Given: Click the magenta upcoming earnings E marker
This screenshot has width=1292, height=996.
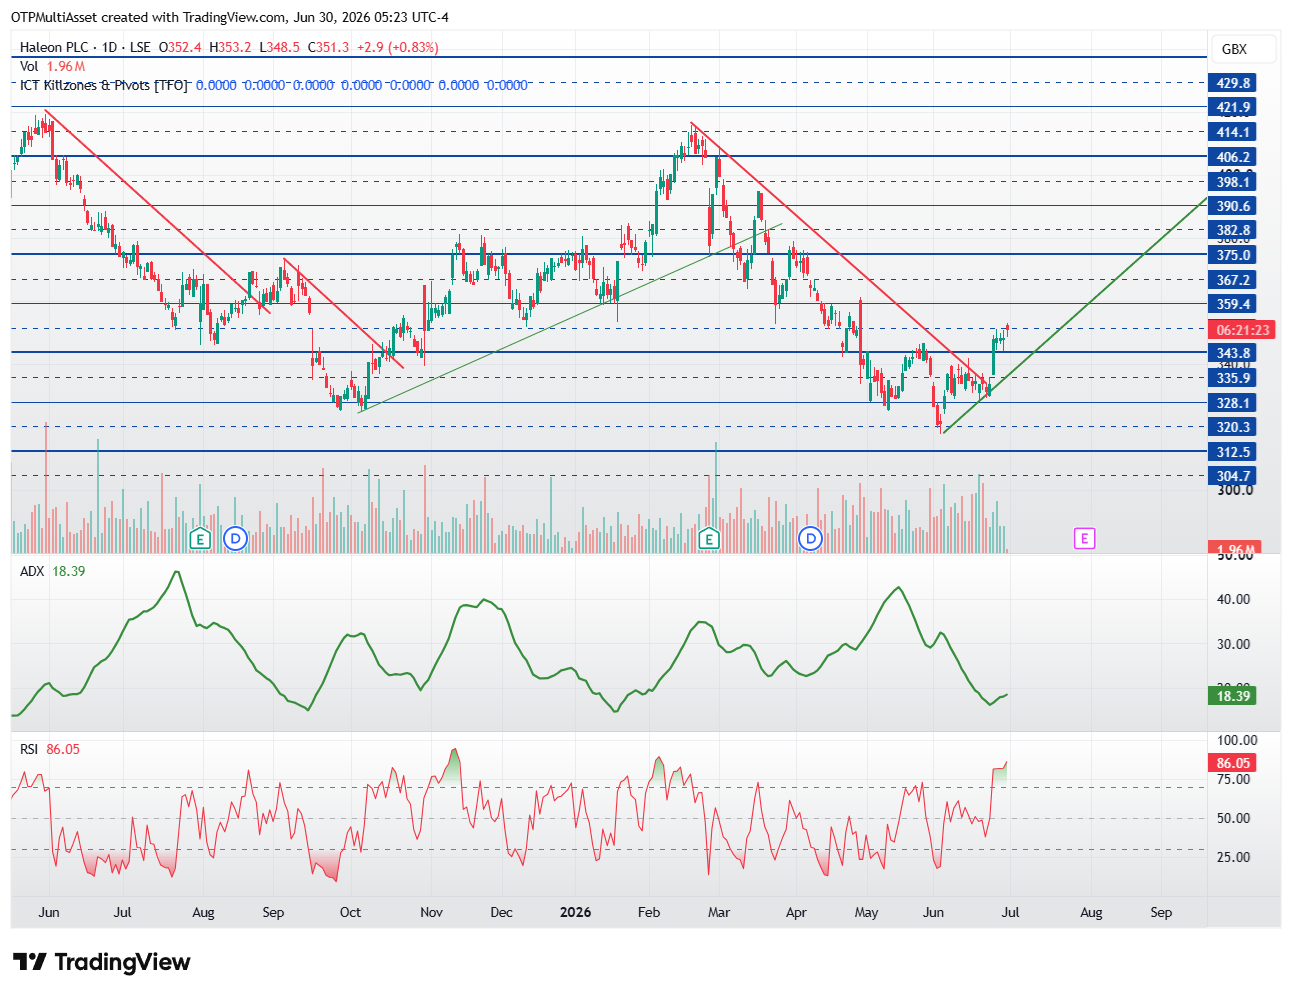Looking at the screenshot, I should (1084, 539).
